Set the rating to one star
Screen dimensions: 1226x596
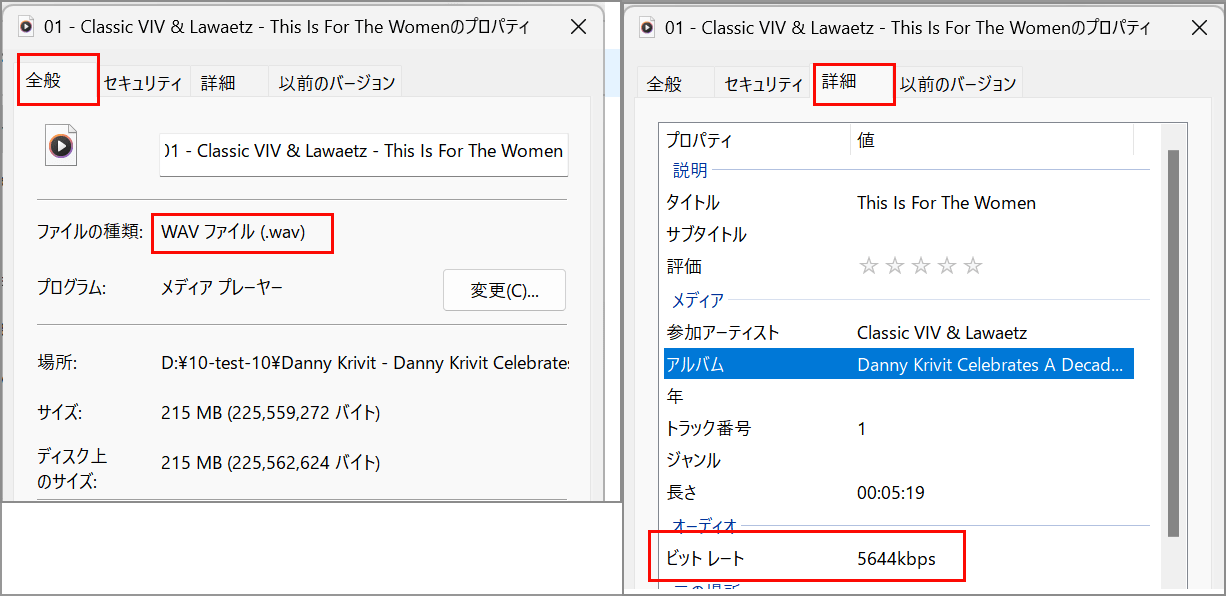click(x=868, y=266)
